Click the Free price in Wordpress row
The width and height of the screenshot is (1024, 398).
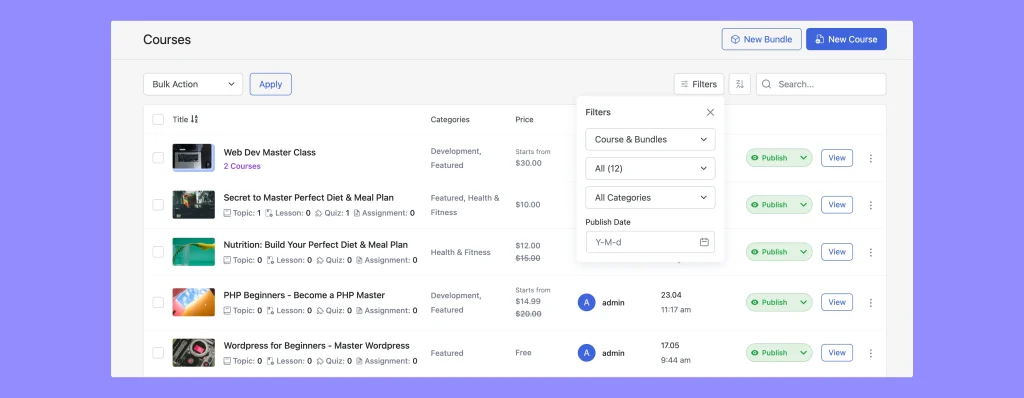[x=523, y=353]
